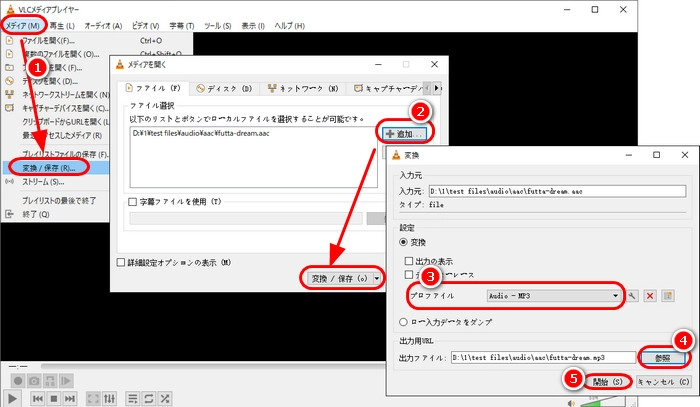Select futta-dream.aac in file list
The image size is (700, 407).
click(201, 133)
